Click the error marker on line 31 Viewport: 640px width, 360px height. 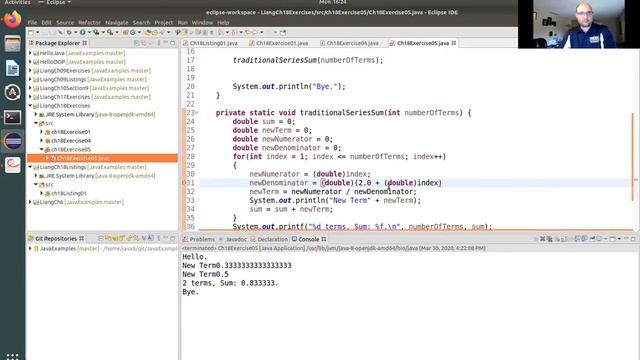click(x=184, y=183)
